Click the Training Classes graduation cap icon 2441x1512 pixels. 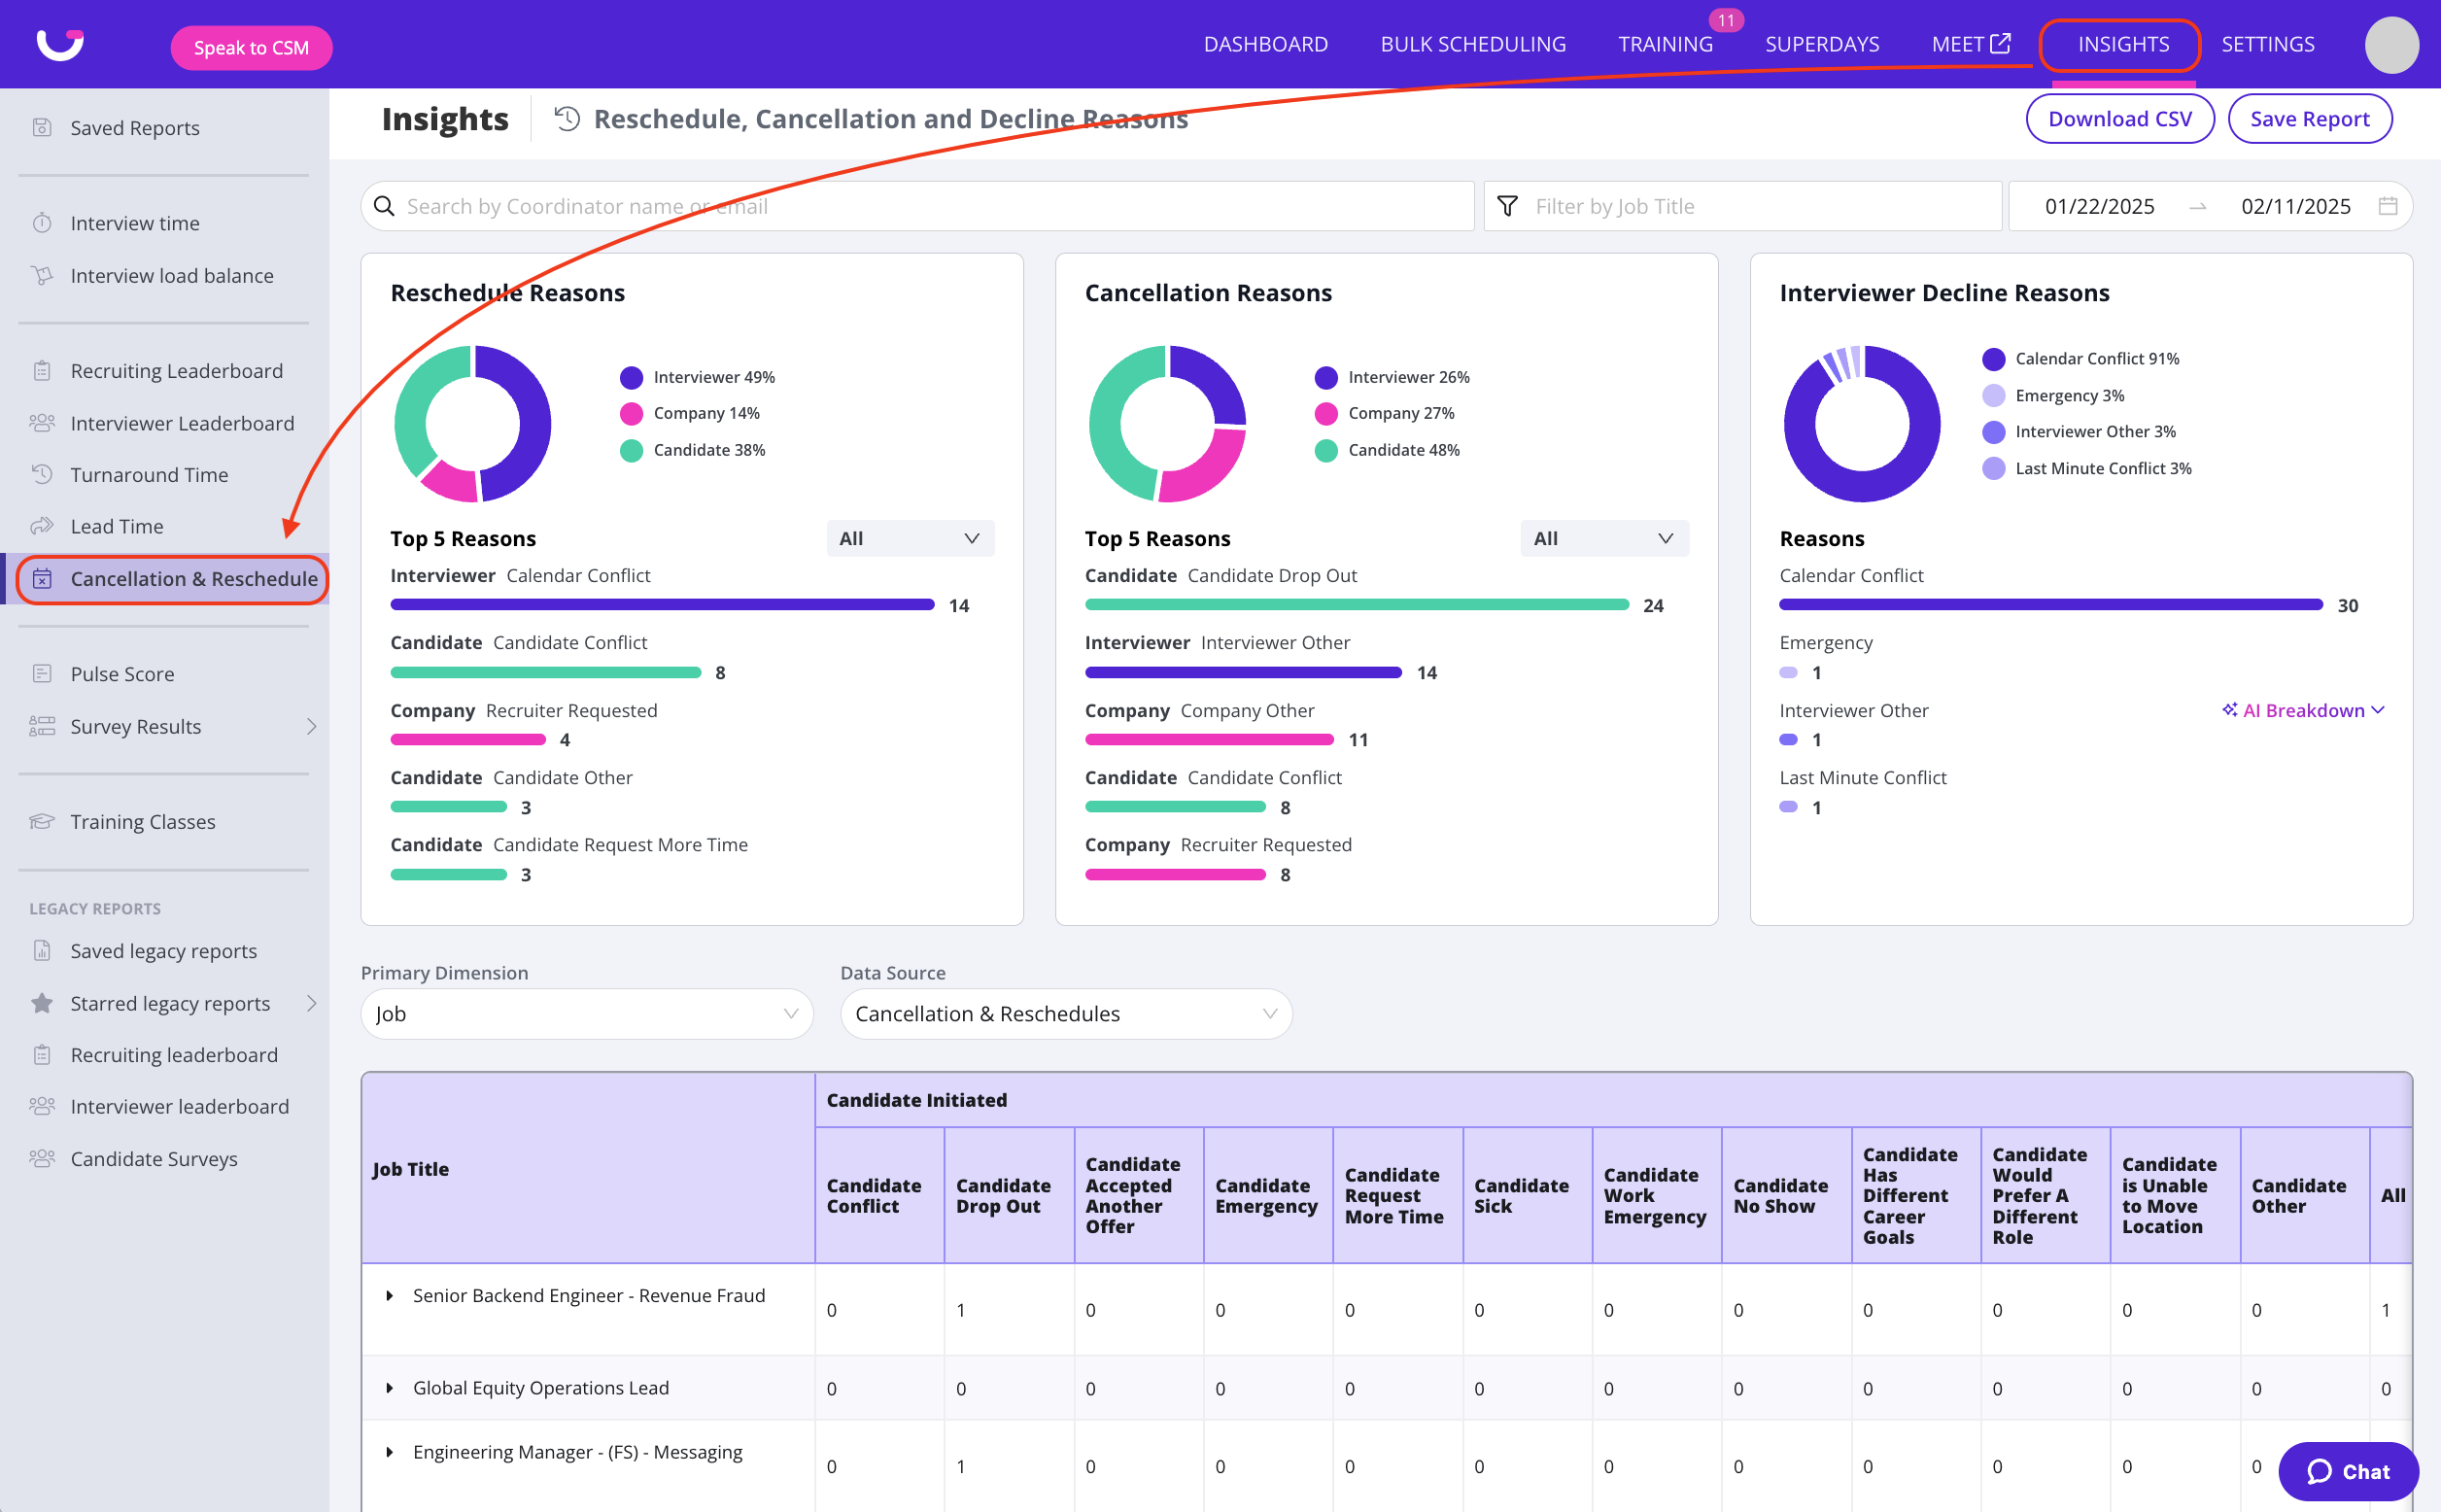click(x=42, y=821)
